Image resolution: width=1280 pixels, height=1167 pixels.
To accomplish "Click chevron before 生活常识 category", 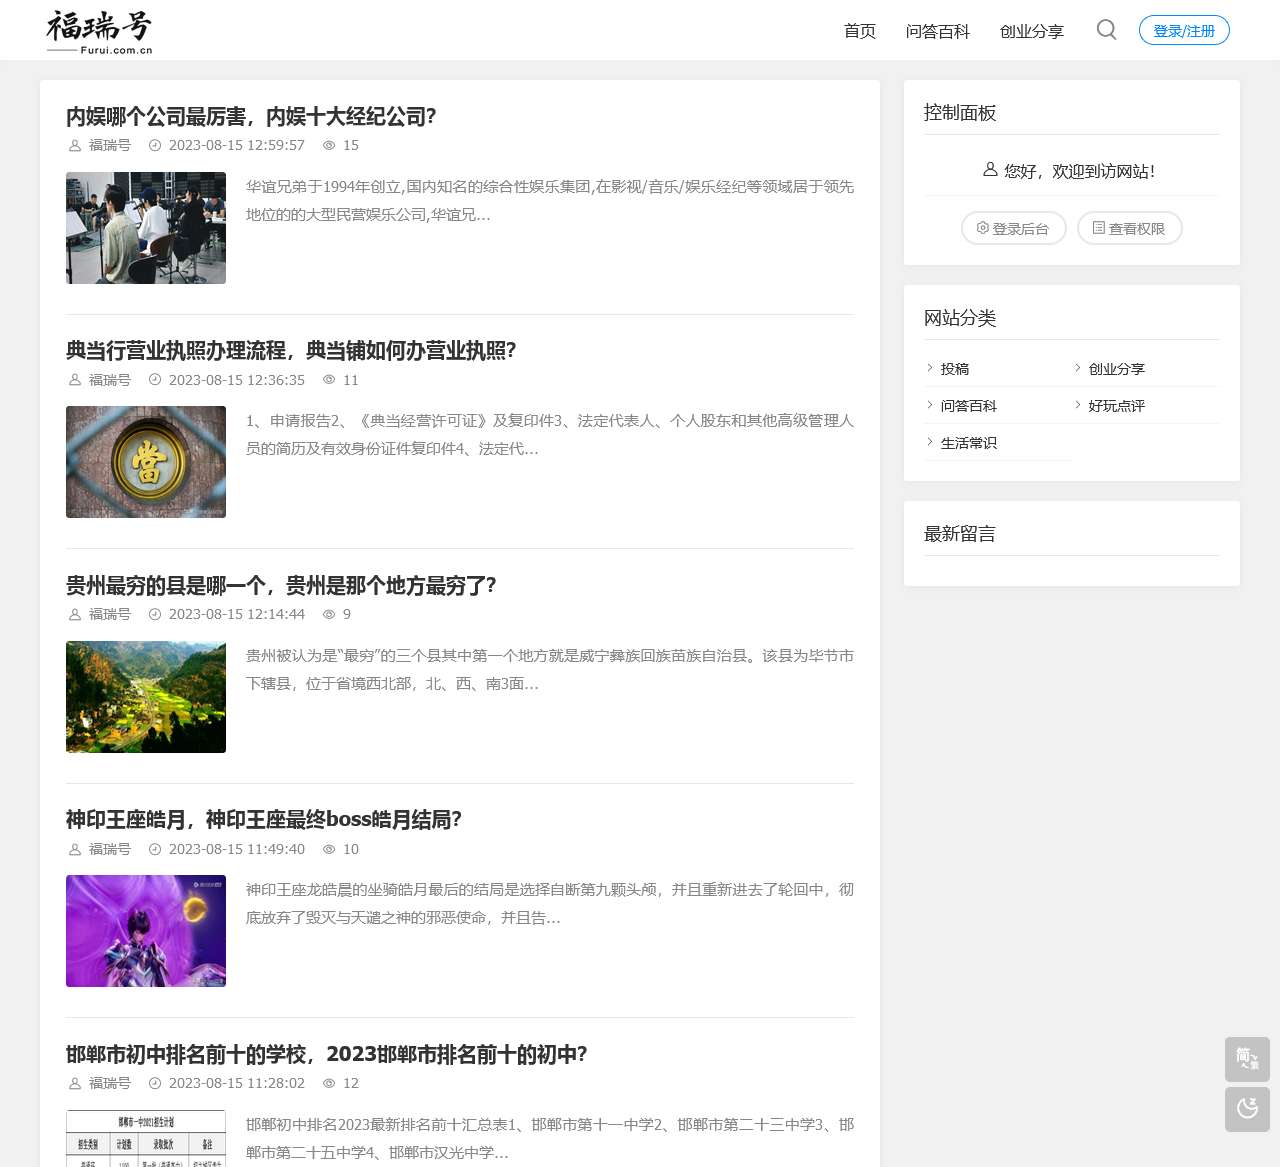I will (930, 442).
